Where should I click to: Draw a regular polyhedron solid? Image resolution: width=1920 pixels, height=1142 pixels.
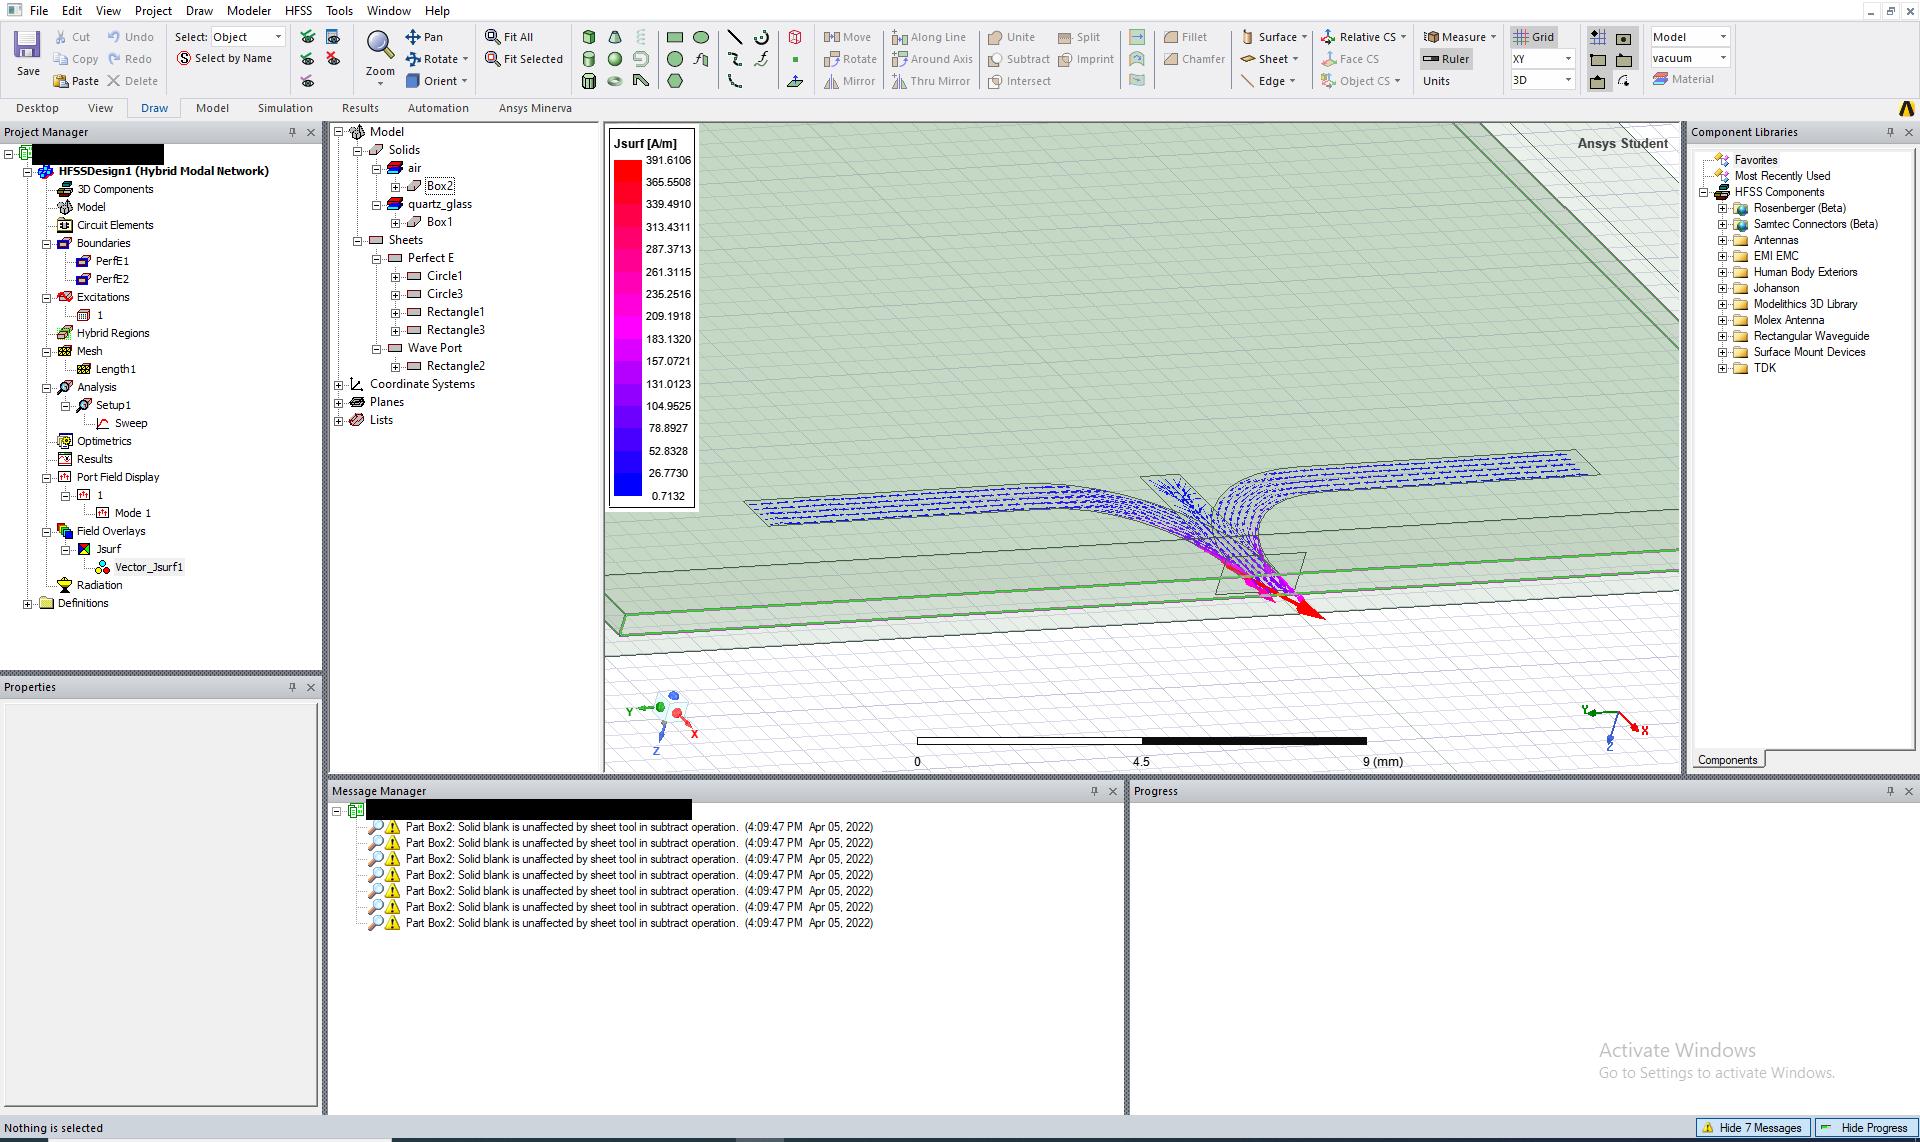click(x=589, y=81)
